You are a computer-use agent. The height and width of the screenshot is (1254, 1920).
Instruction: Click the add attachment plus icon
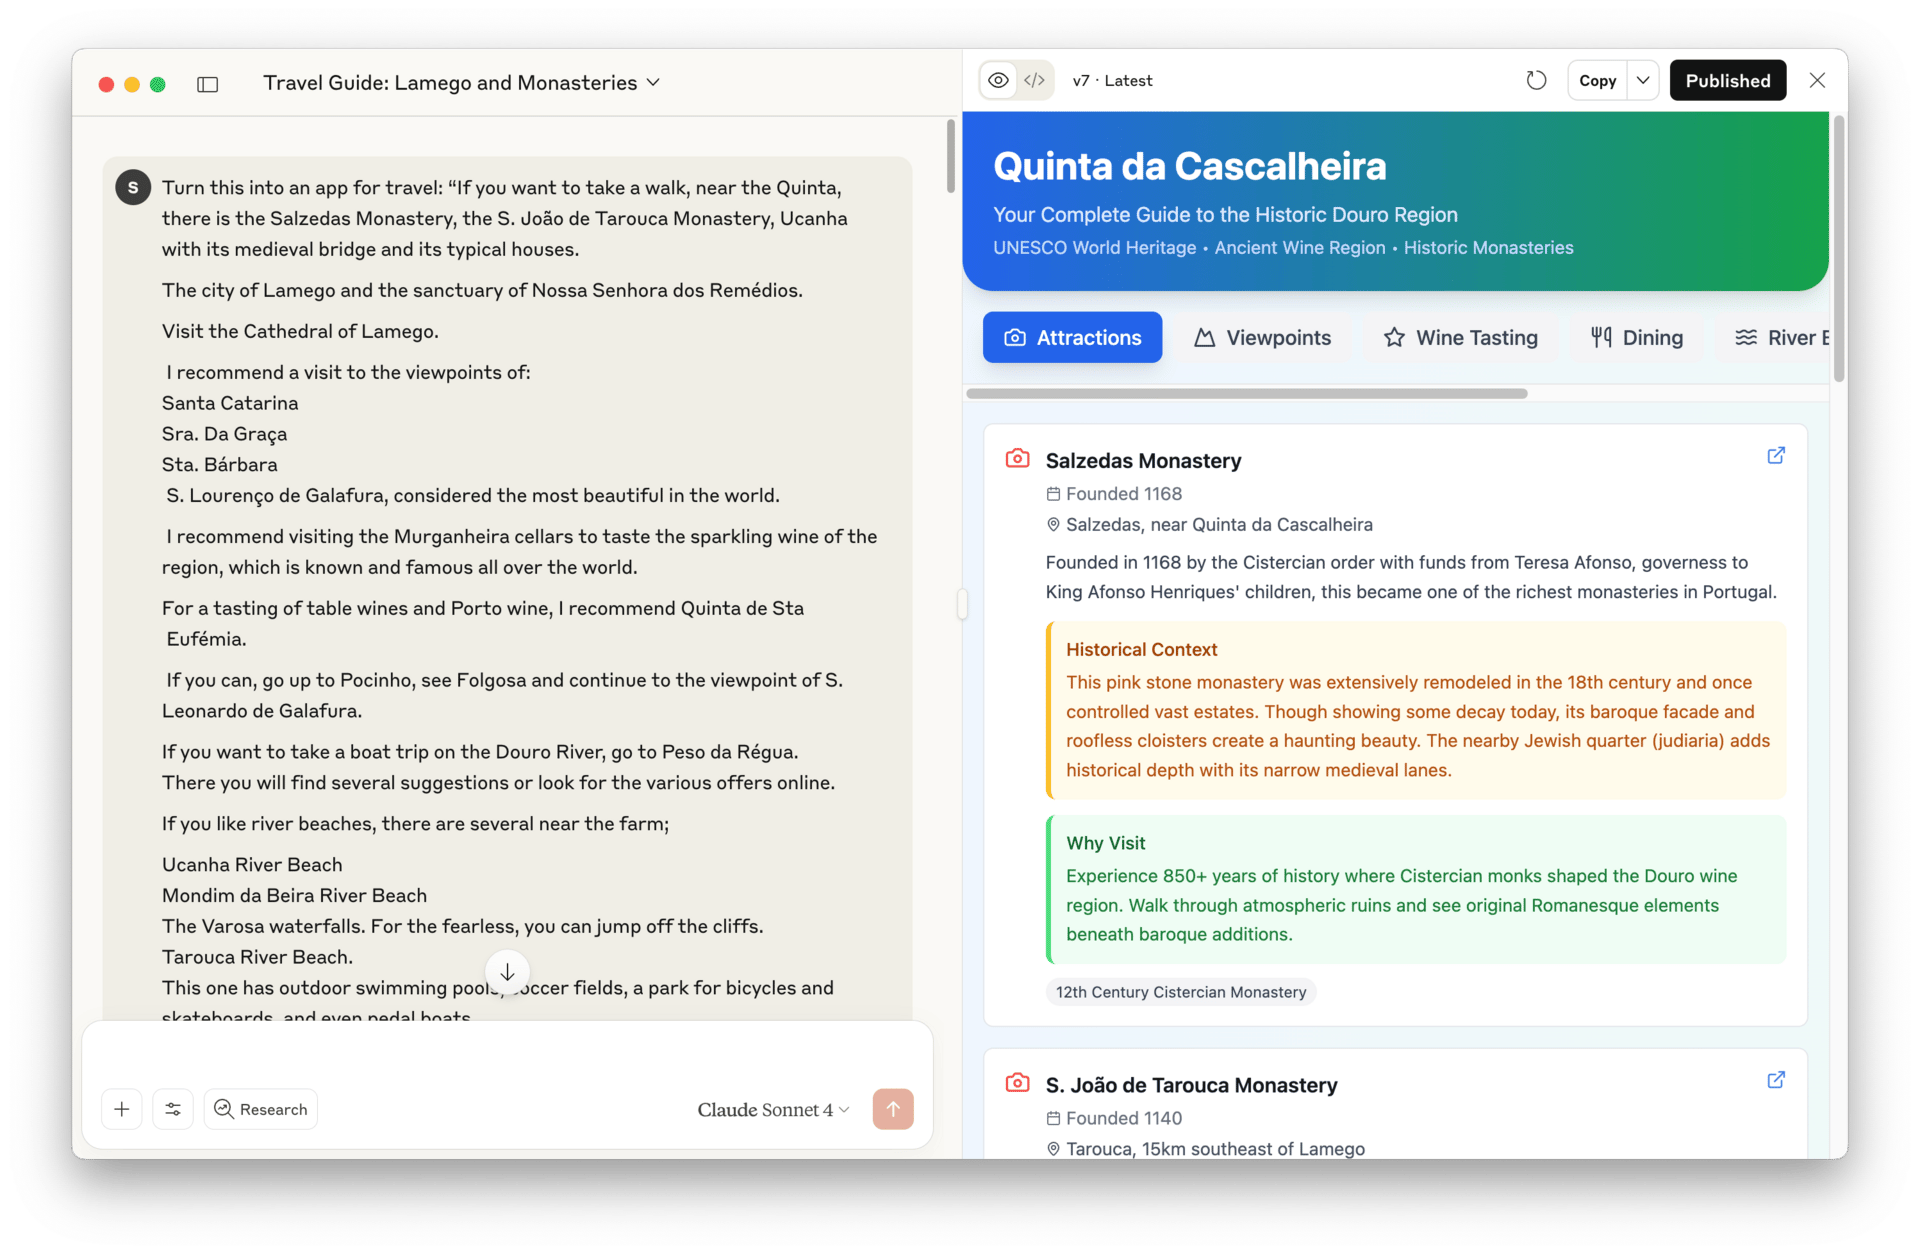122,1109
